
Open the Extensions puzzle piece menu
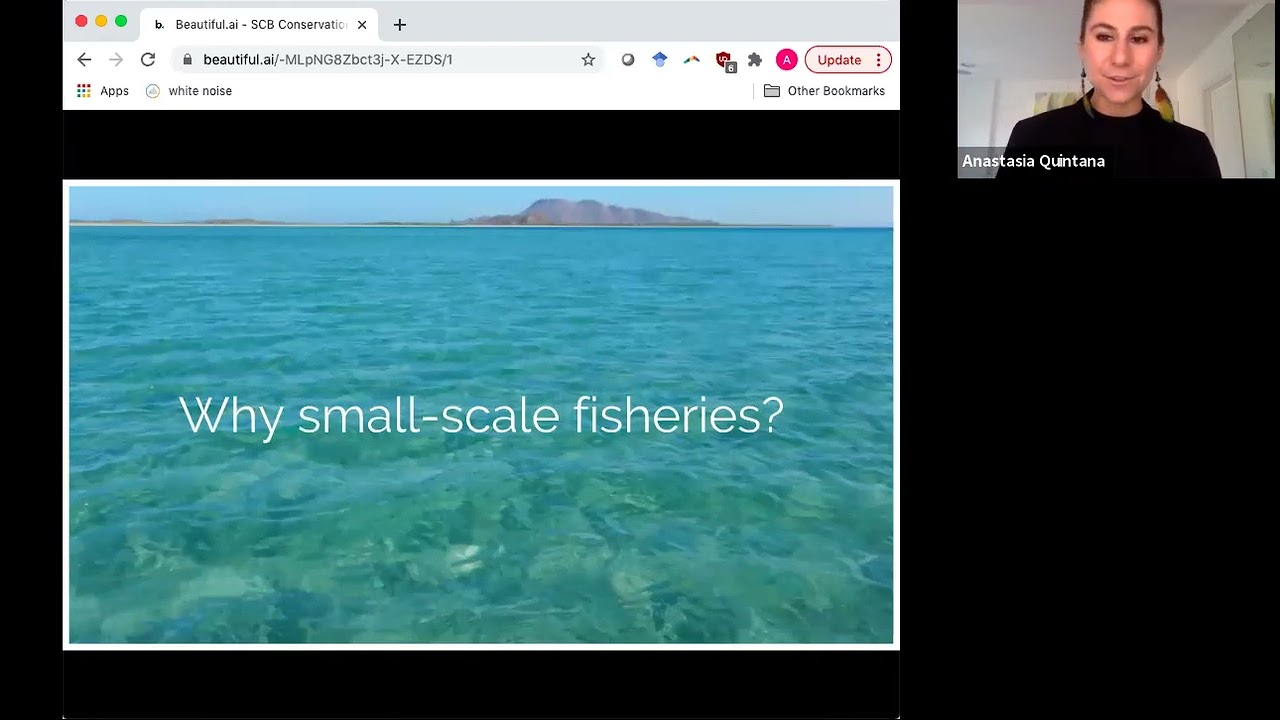click(755, 60)
